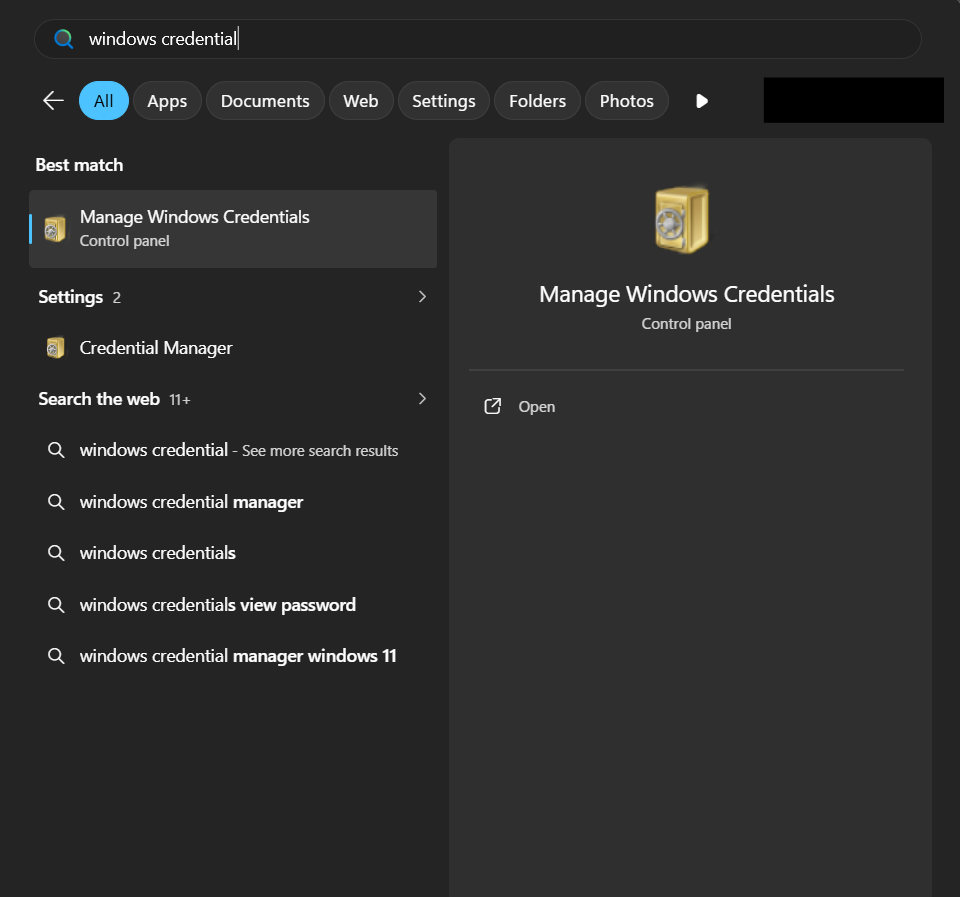
Task: Click magnifier icon beside 'windows credential manager'
Action: (x=56, y=502)
